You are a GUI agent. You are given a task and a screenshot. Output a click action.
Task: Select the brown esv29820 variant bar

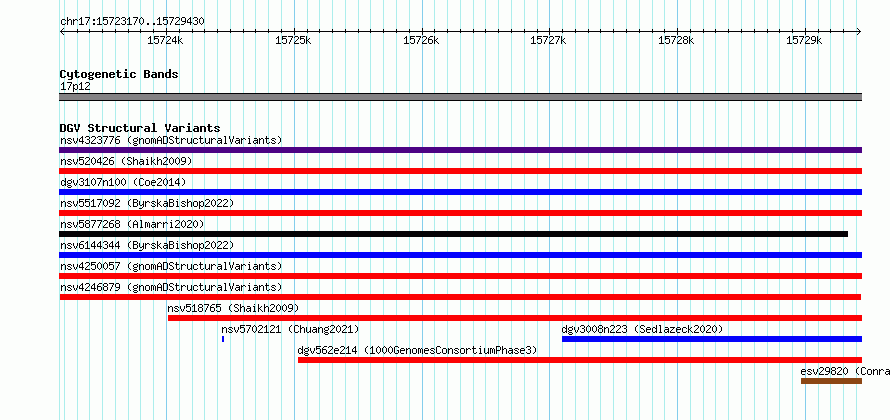[x=832, y=381]
